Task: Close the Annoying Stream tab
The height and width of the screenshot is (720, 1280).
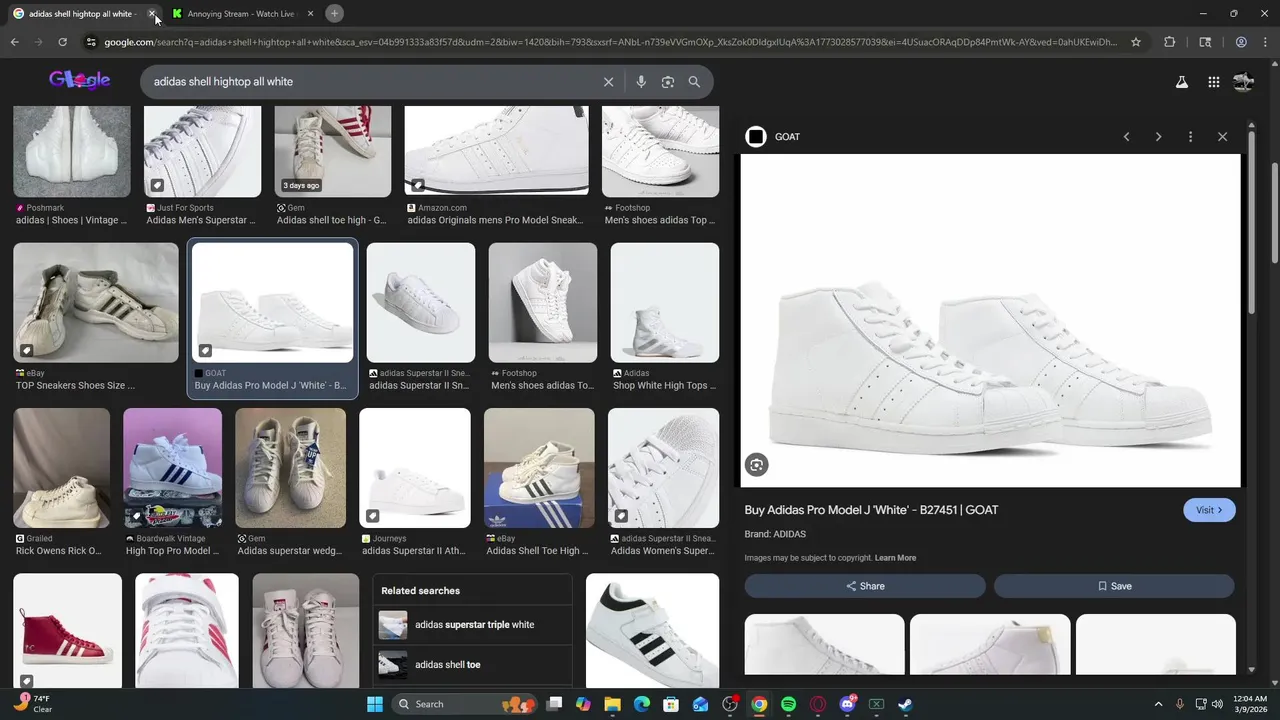Action: tap(310, 14)
